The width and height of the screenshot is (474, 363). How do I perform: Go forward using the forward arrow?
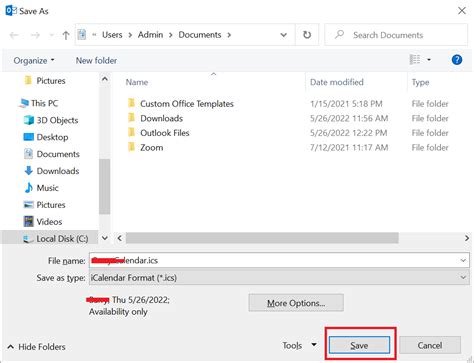(35, 35)
